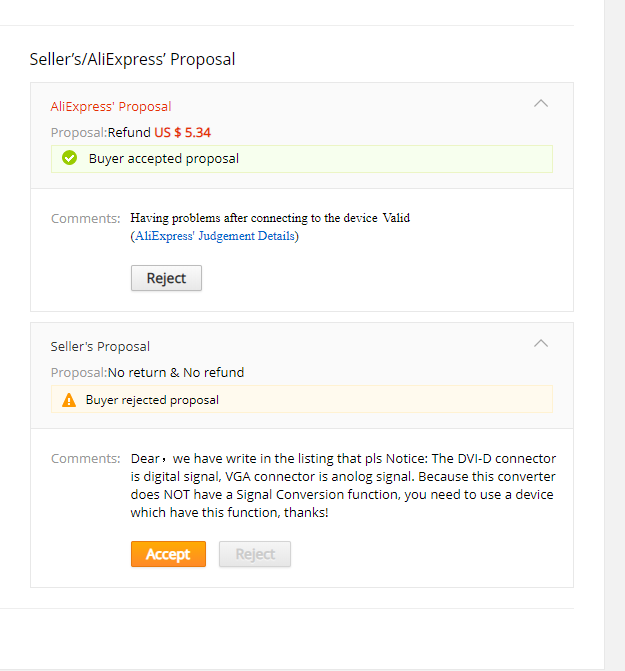This screenshot has height=671, width=625.
Task: Open AliExpress' Judgement Details link
Action: pos(215,236)
